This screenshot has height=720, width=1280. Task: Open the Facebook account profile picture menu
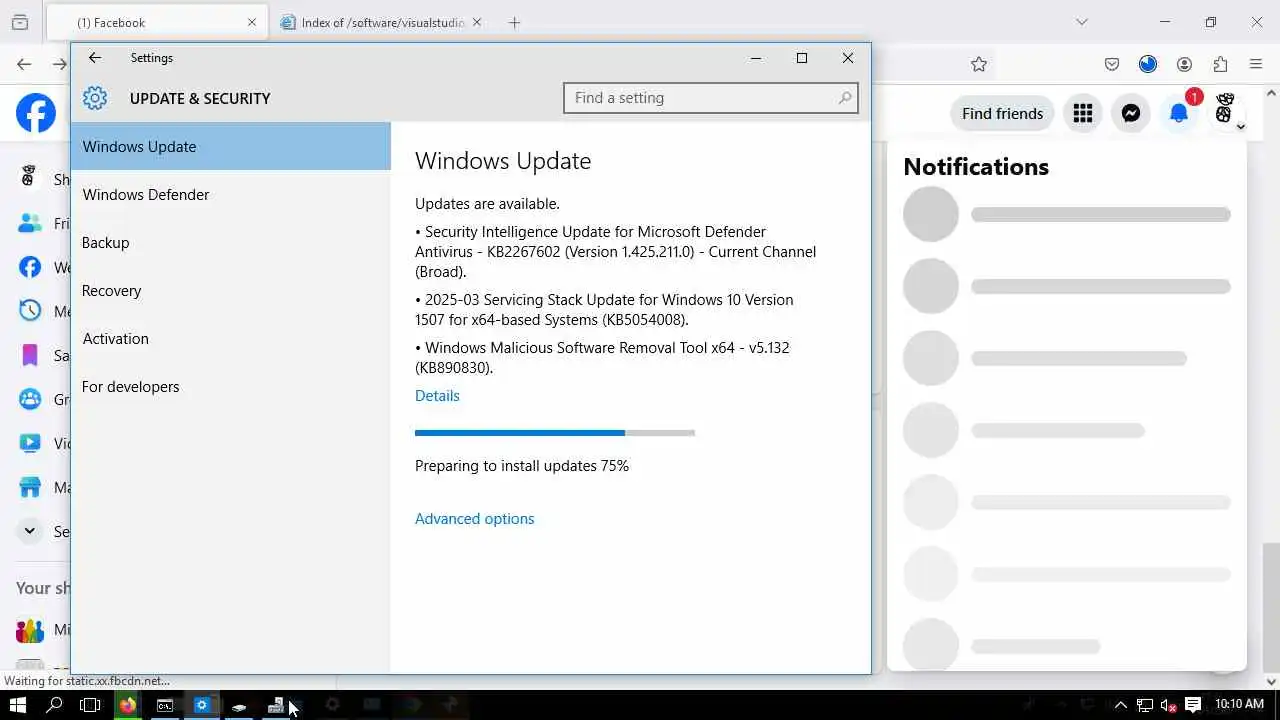[x=1226, y=111]
